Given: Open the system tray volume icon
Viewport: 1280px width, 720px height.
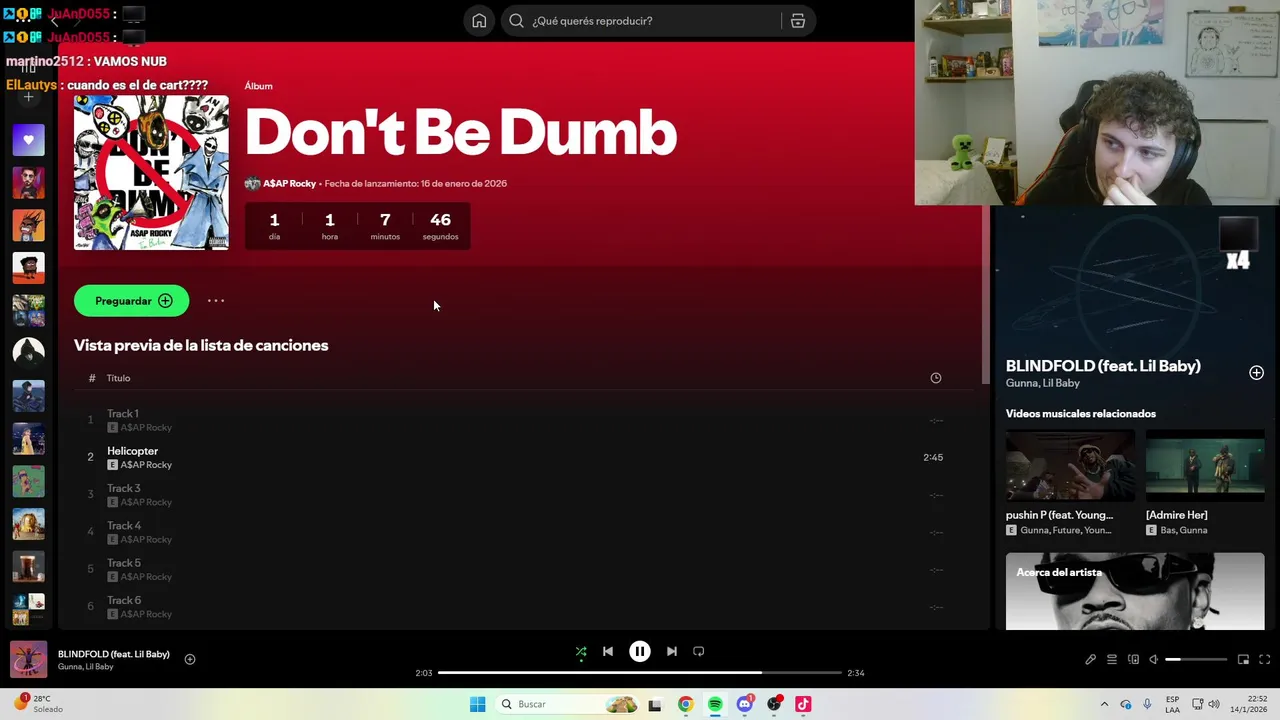Looking at the screenshot, I should coord(1214,704).
